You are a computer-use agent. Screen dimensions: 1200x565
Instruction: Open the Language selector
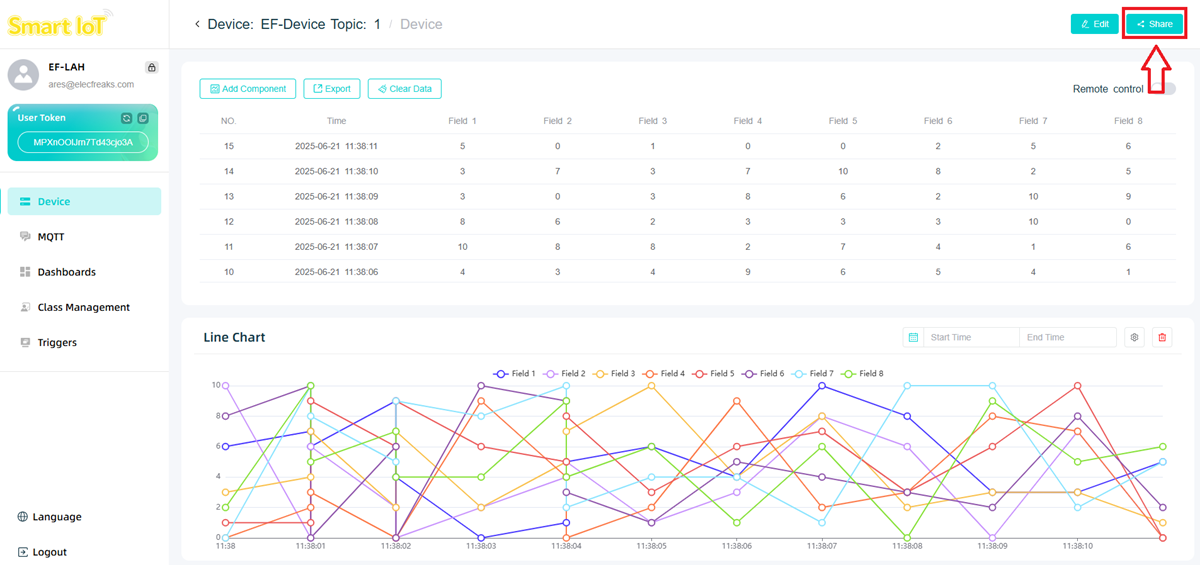pos(50,517)
